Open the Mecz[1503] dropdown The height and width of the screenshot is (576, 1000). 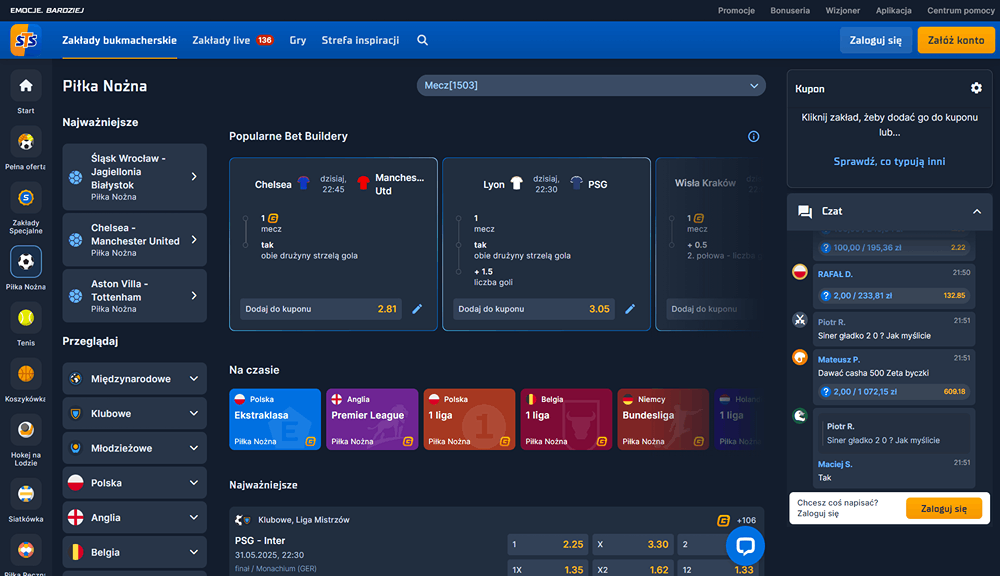click(591, 85)
